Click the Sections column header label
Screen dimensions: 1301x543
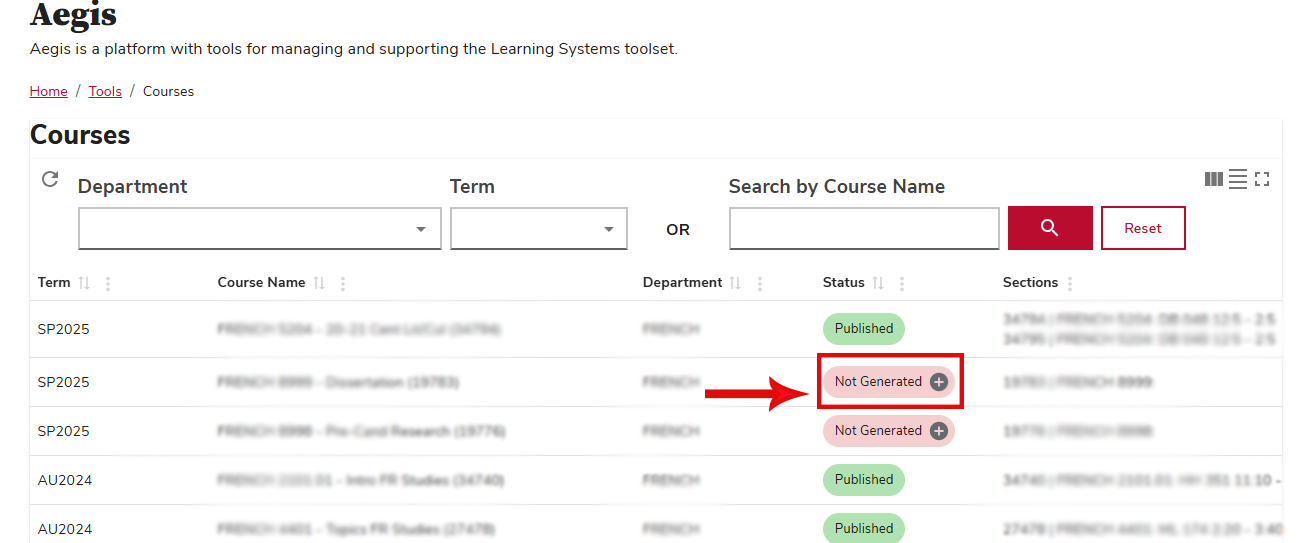click(1030, 283)
